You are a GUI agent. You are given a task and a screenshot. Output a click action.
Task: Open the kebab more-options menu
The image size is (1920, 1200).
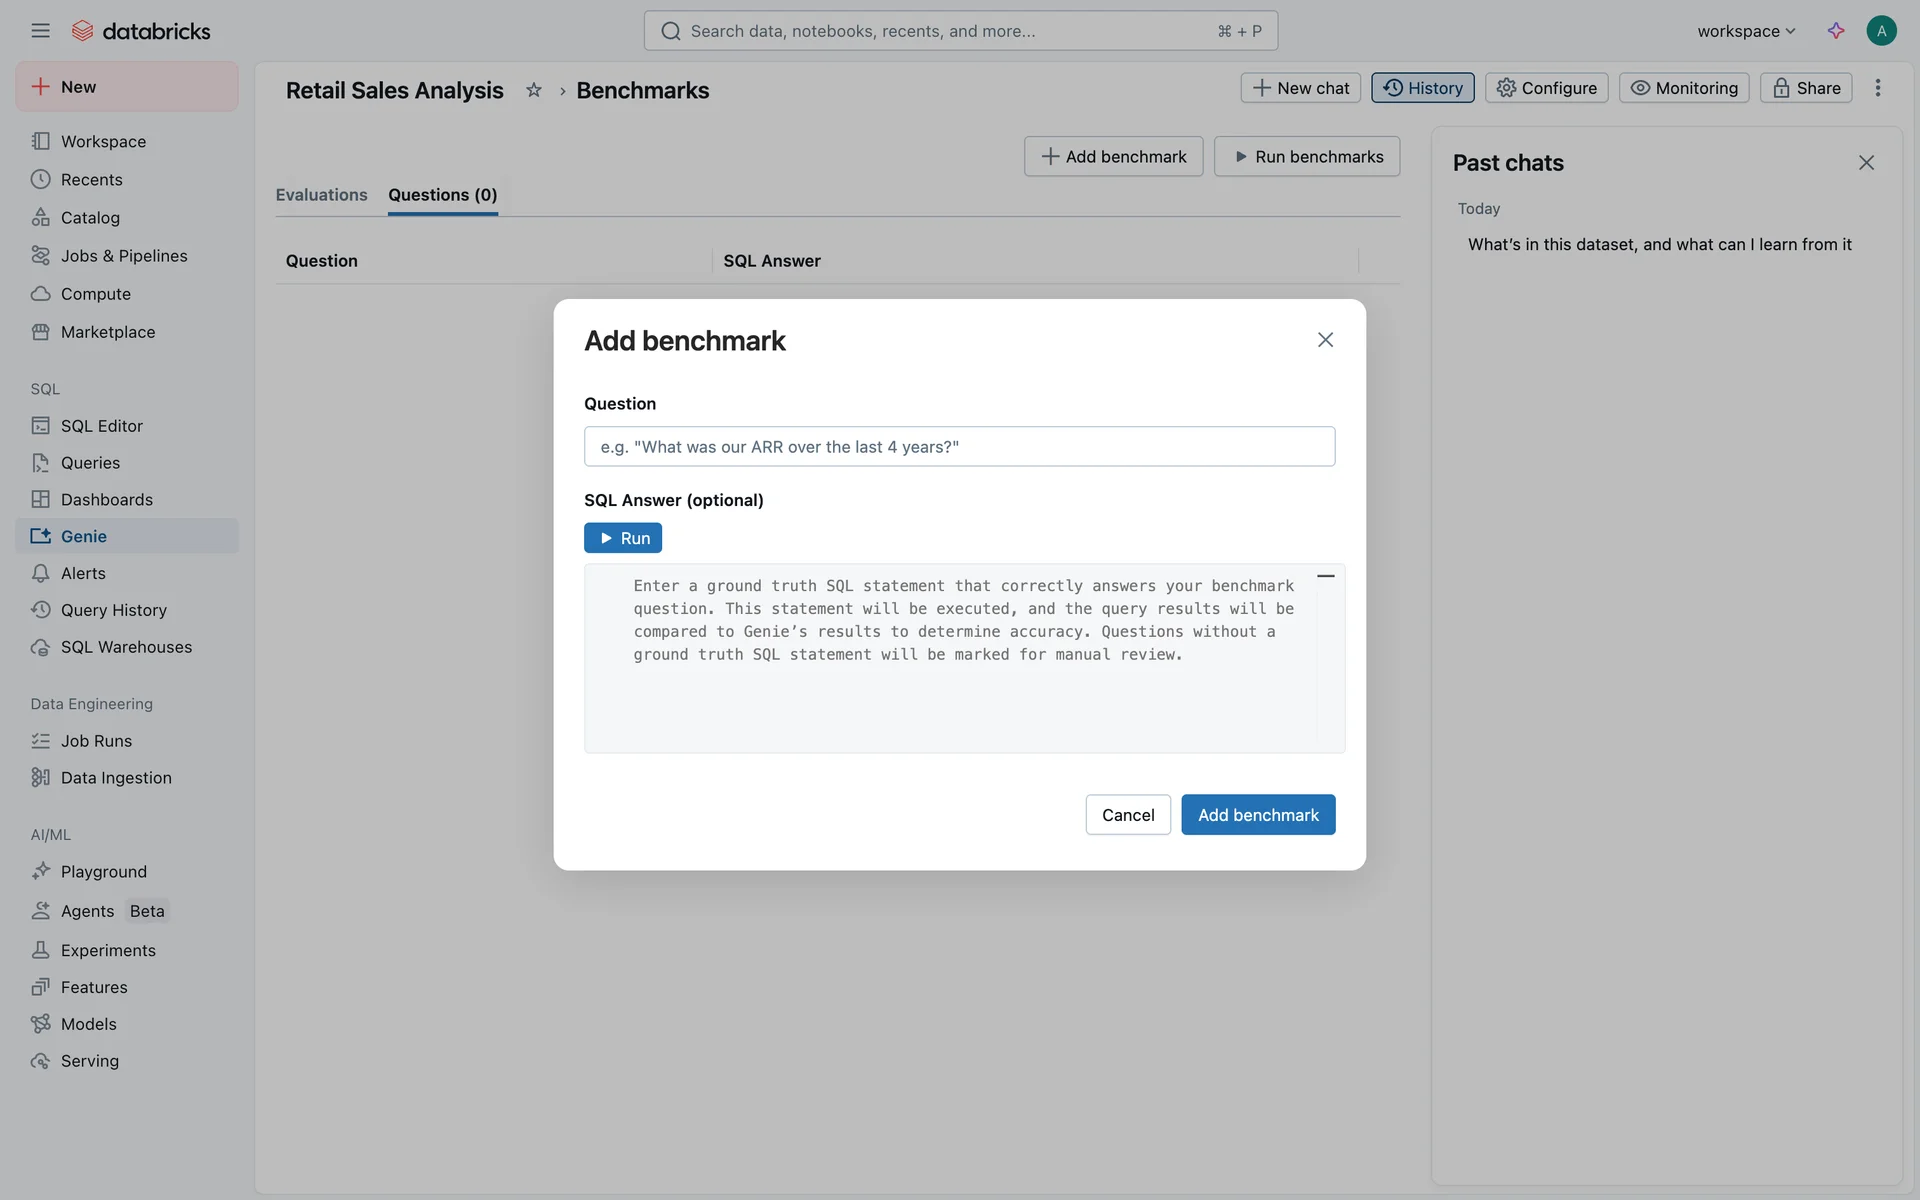pyautogui.click(x=1877, y=88)
